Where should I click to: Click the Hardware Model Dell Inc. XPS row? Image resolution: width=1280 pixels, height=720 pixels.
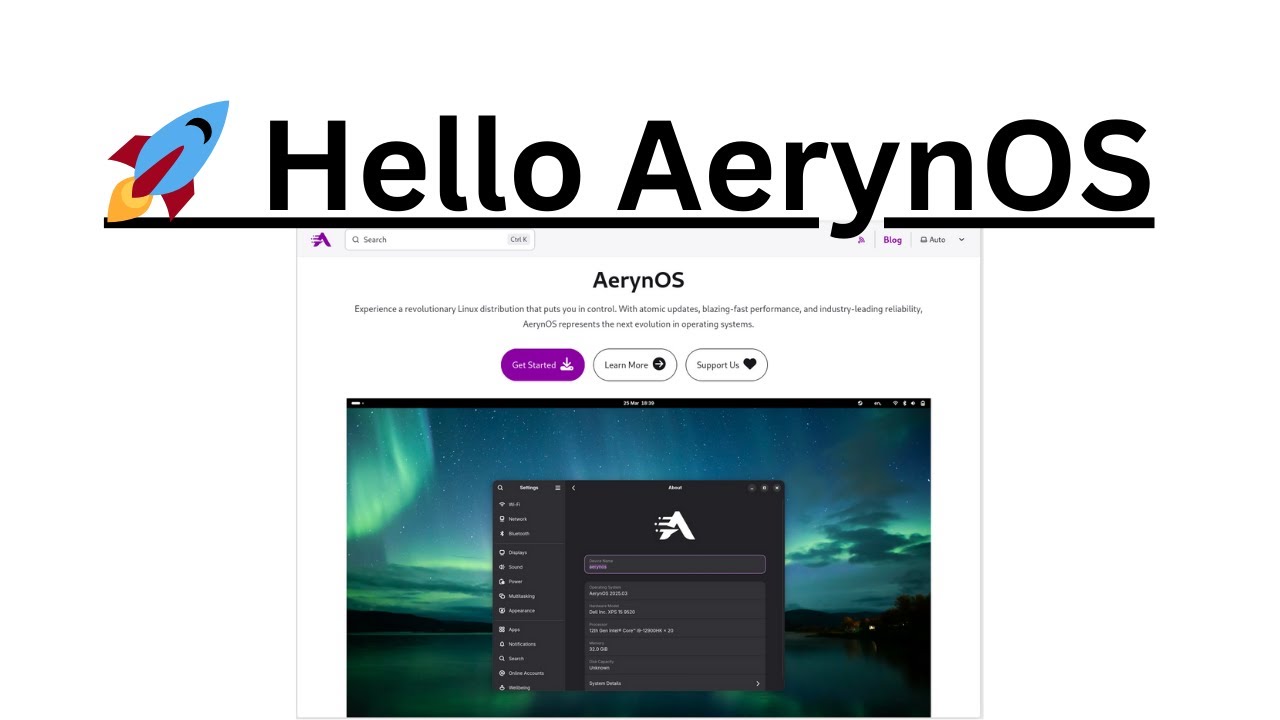[675, 609]
